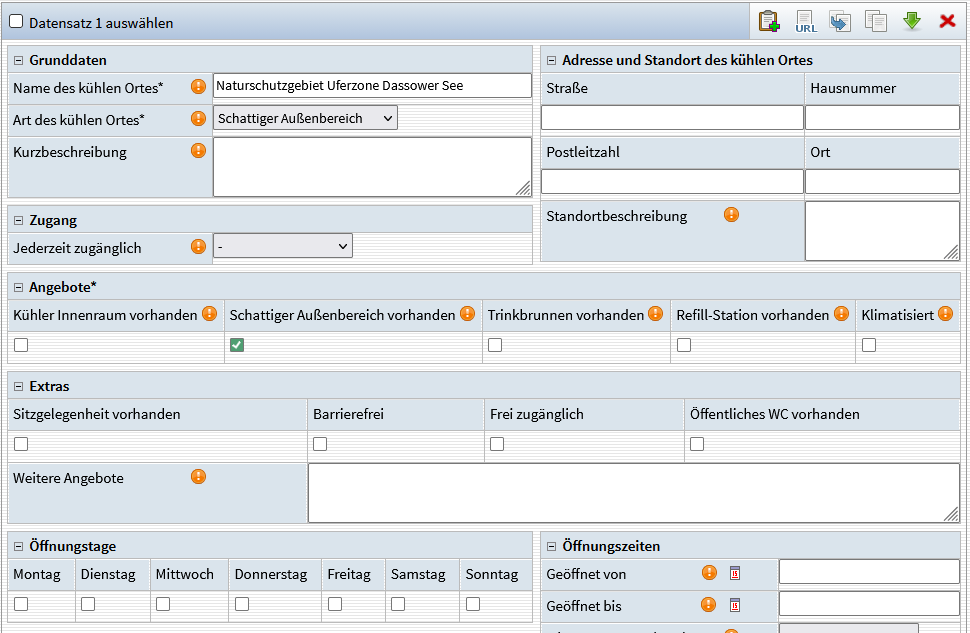The image size is (970, 633).
Task: Click the Geöffnet von time field
Action: [869, 572]
